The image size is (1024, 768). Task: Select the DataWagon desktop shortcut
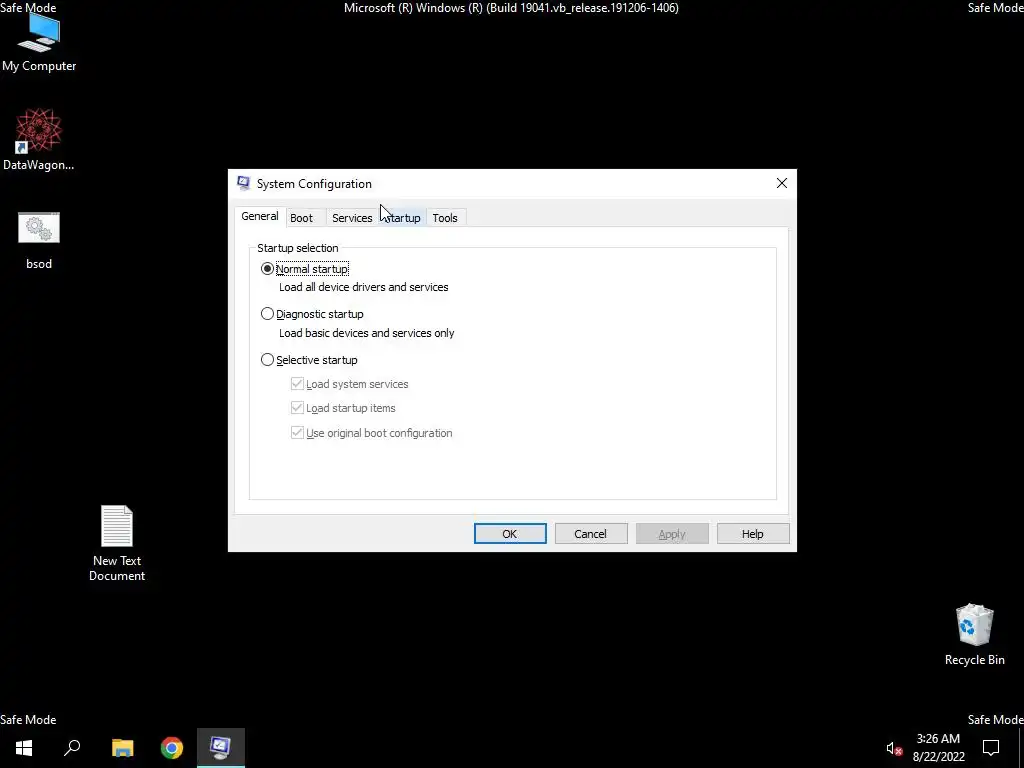click(x=39, y=140)
